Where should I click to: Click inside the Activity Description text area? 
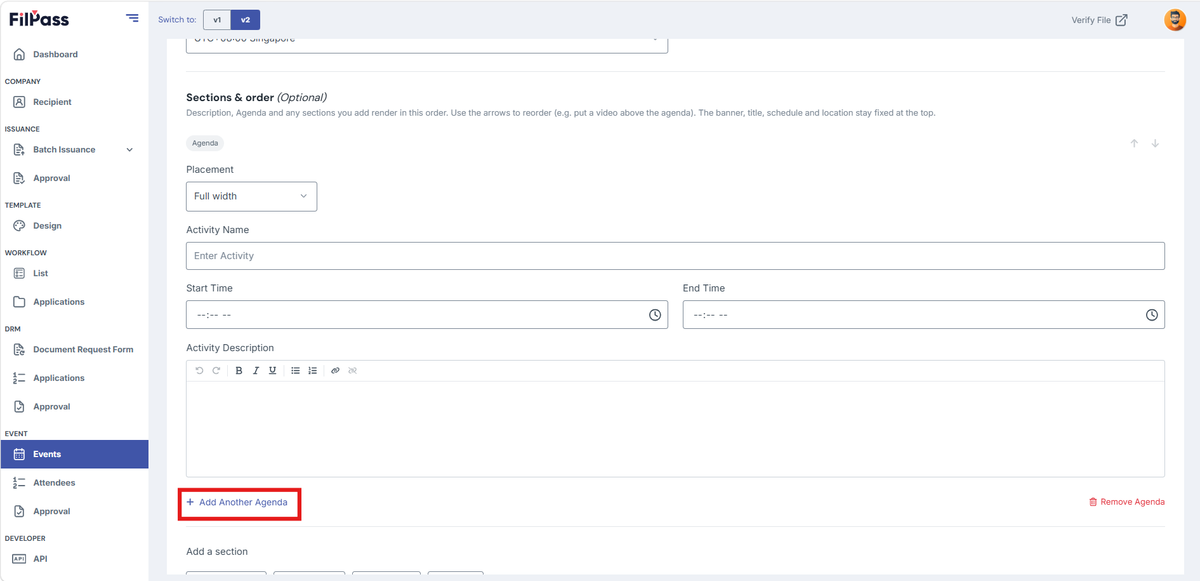coord(675,429)
